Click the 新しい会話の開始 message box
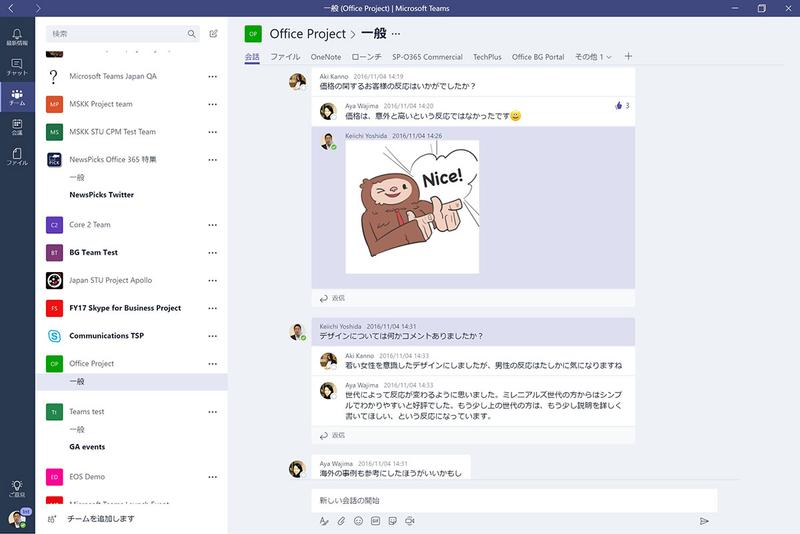The width and height of the screenshot is (800, 534). point(514,500)
